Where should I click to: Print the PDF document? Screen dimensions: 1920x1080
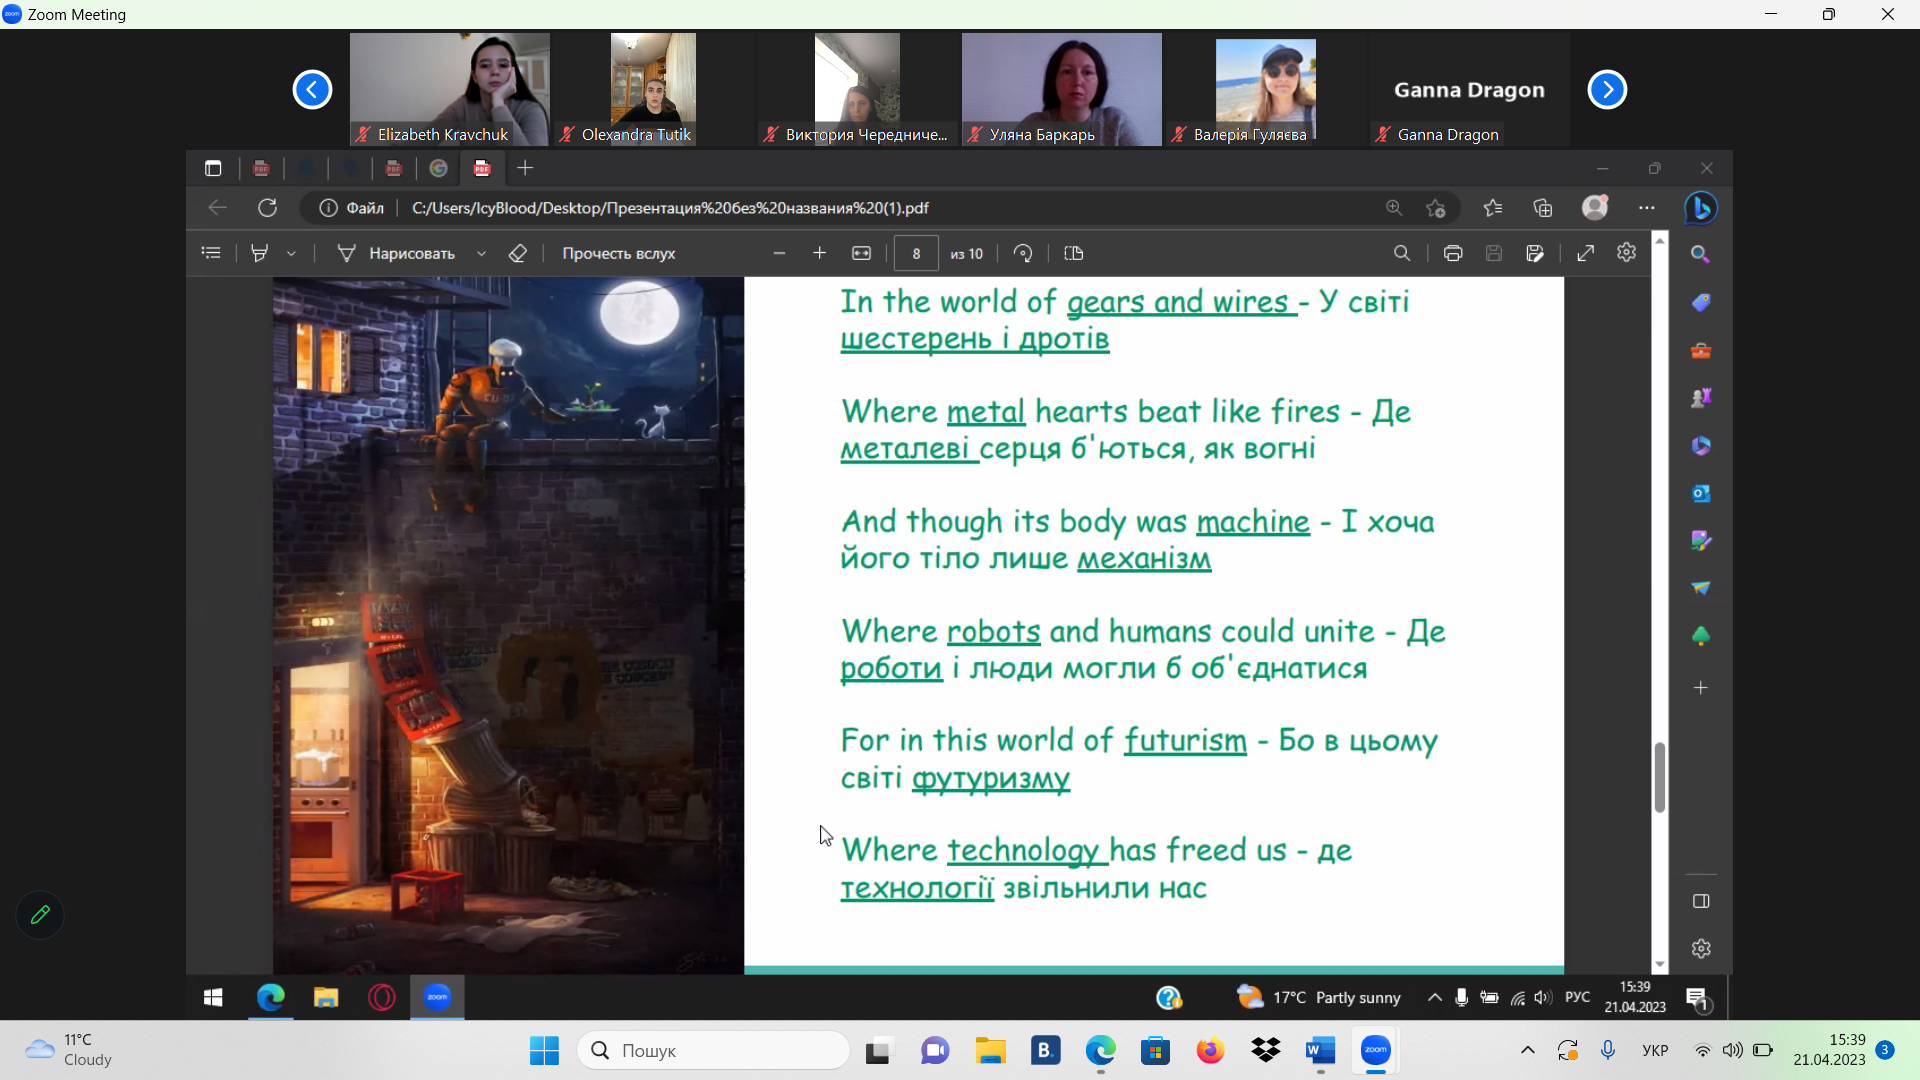point(1453,253)
